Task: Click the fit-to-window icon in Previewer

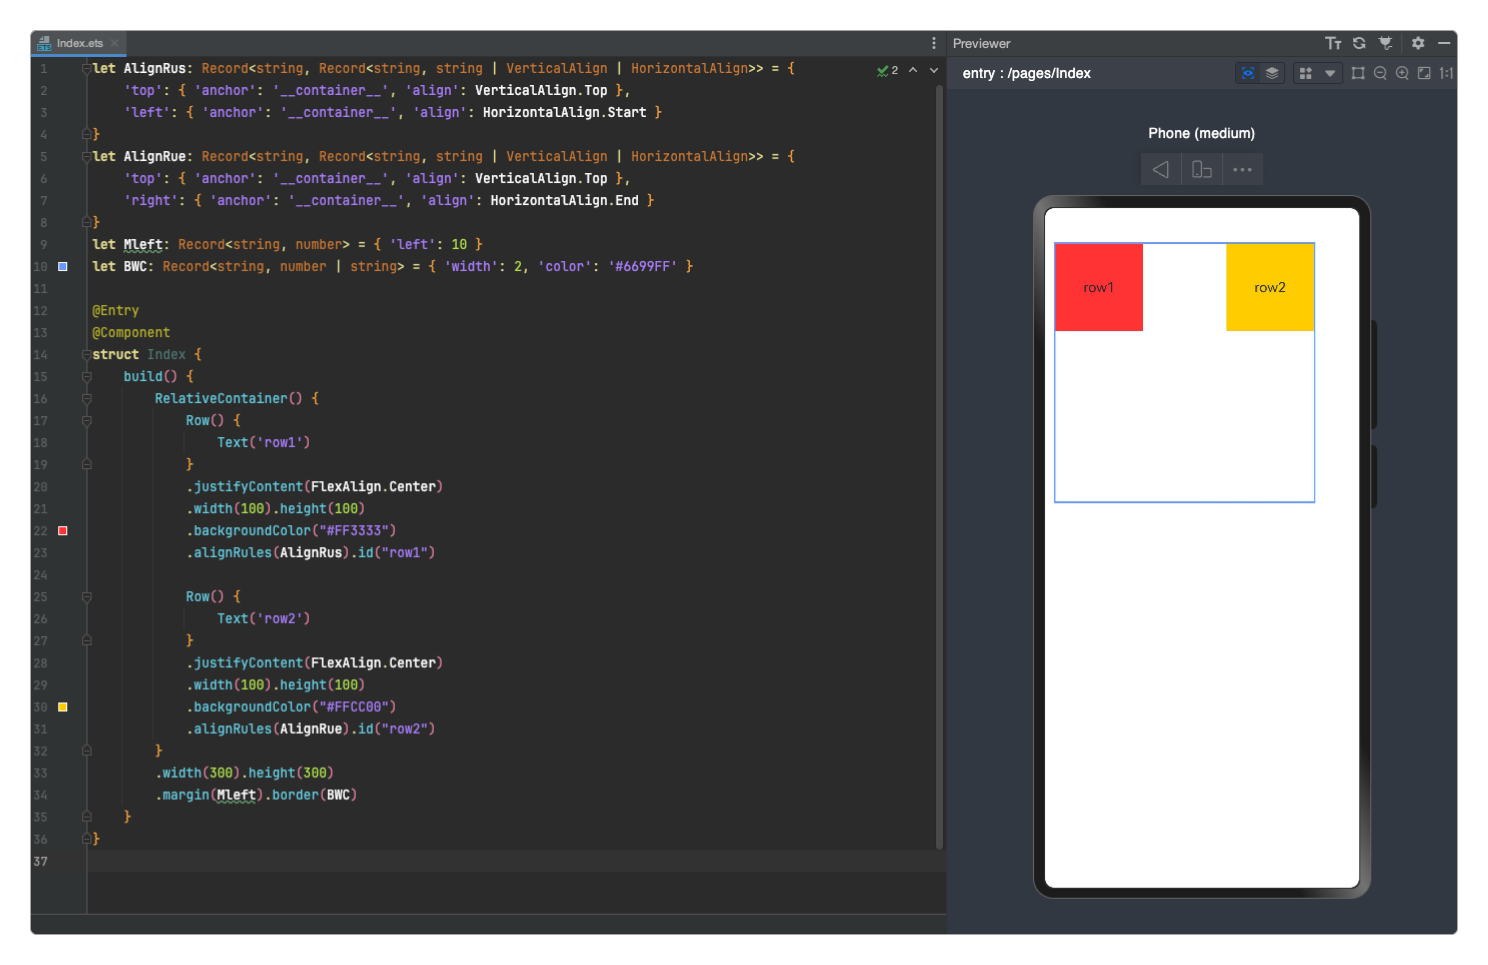Action: [1424, 73]
